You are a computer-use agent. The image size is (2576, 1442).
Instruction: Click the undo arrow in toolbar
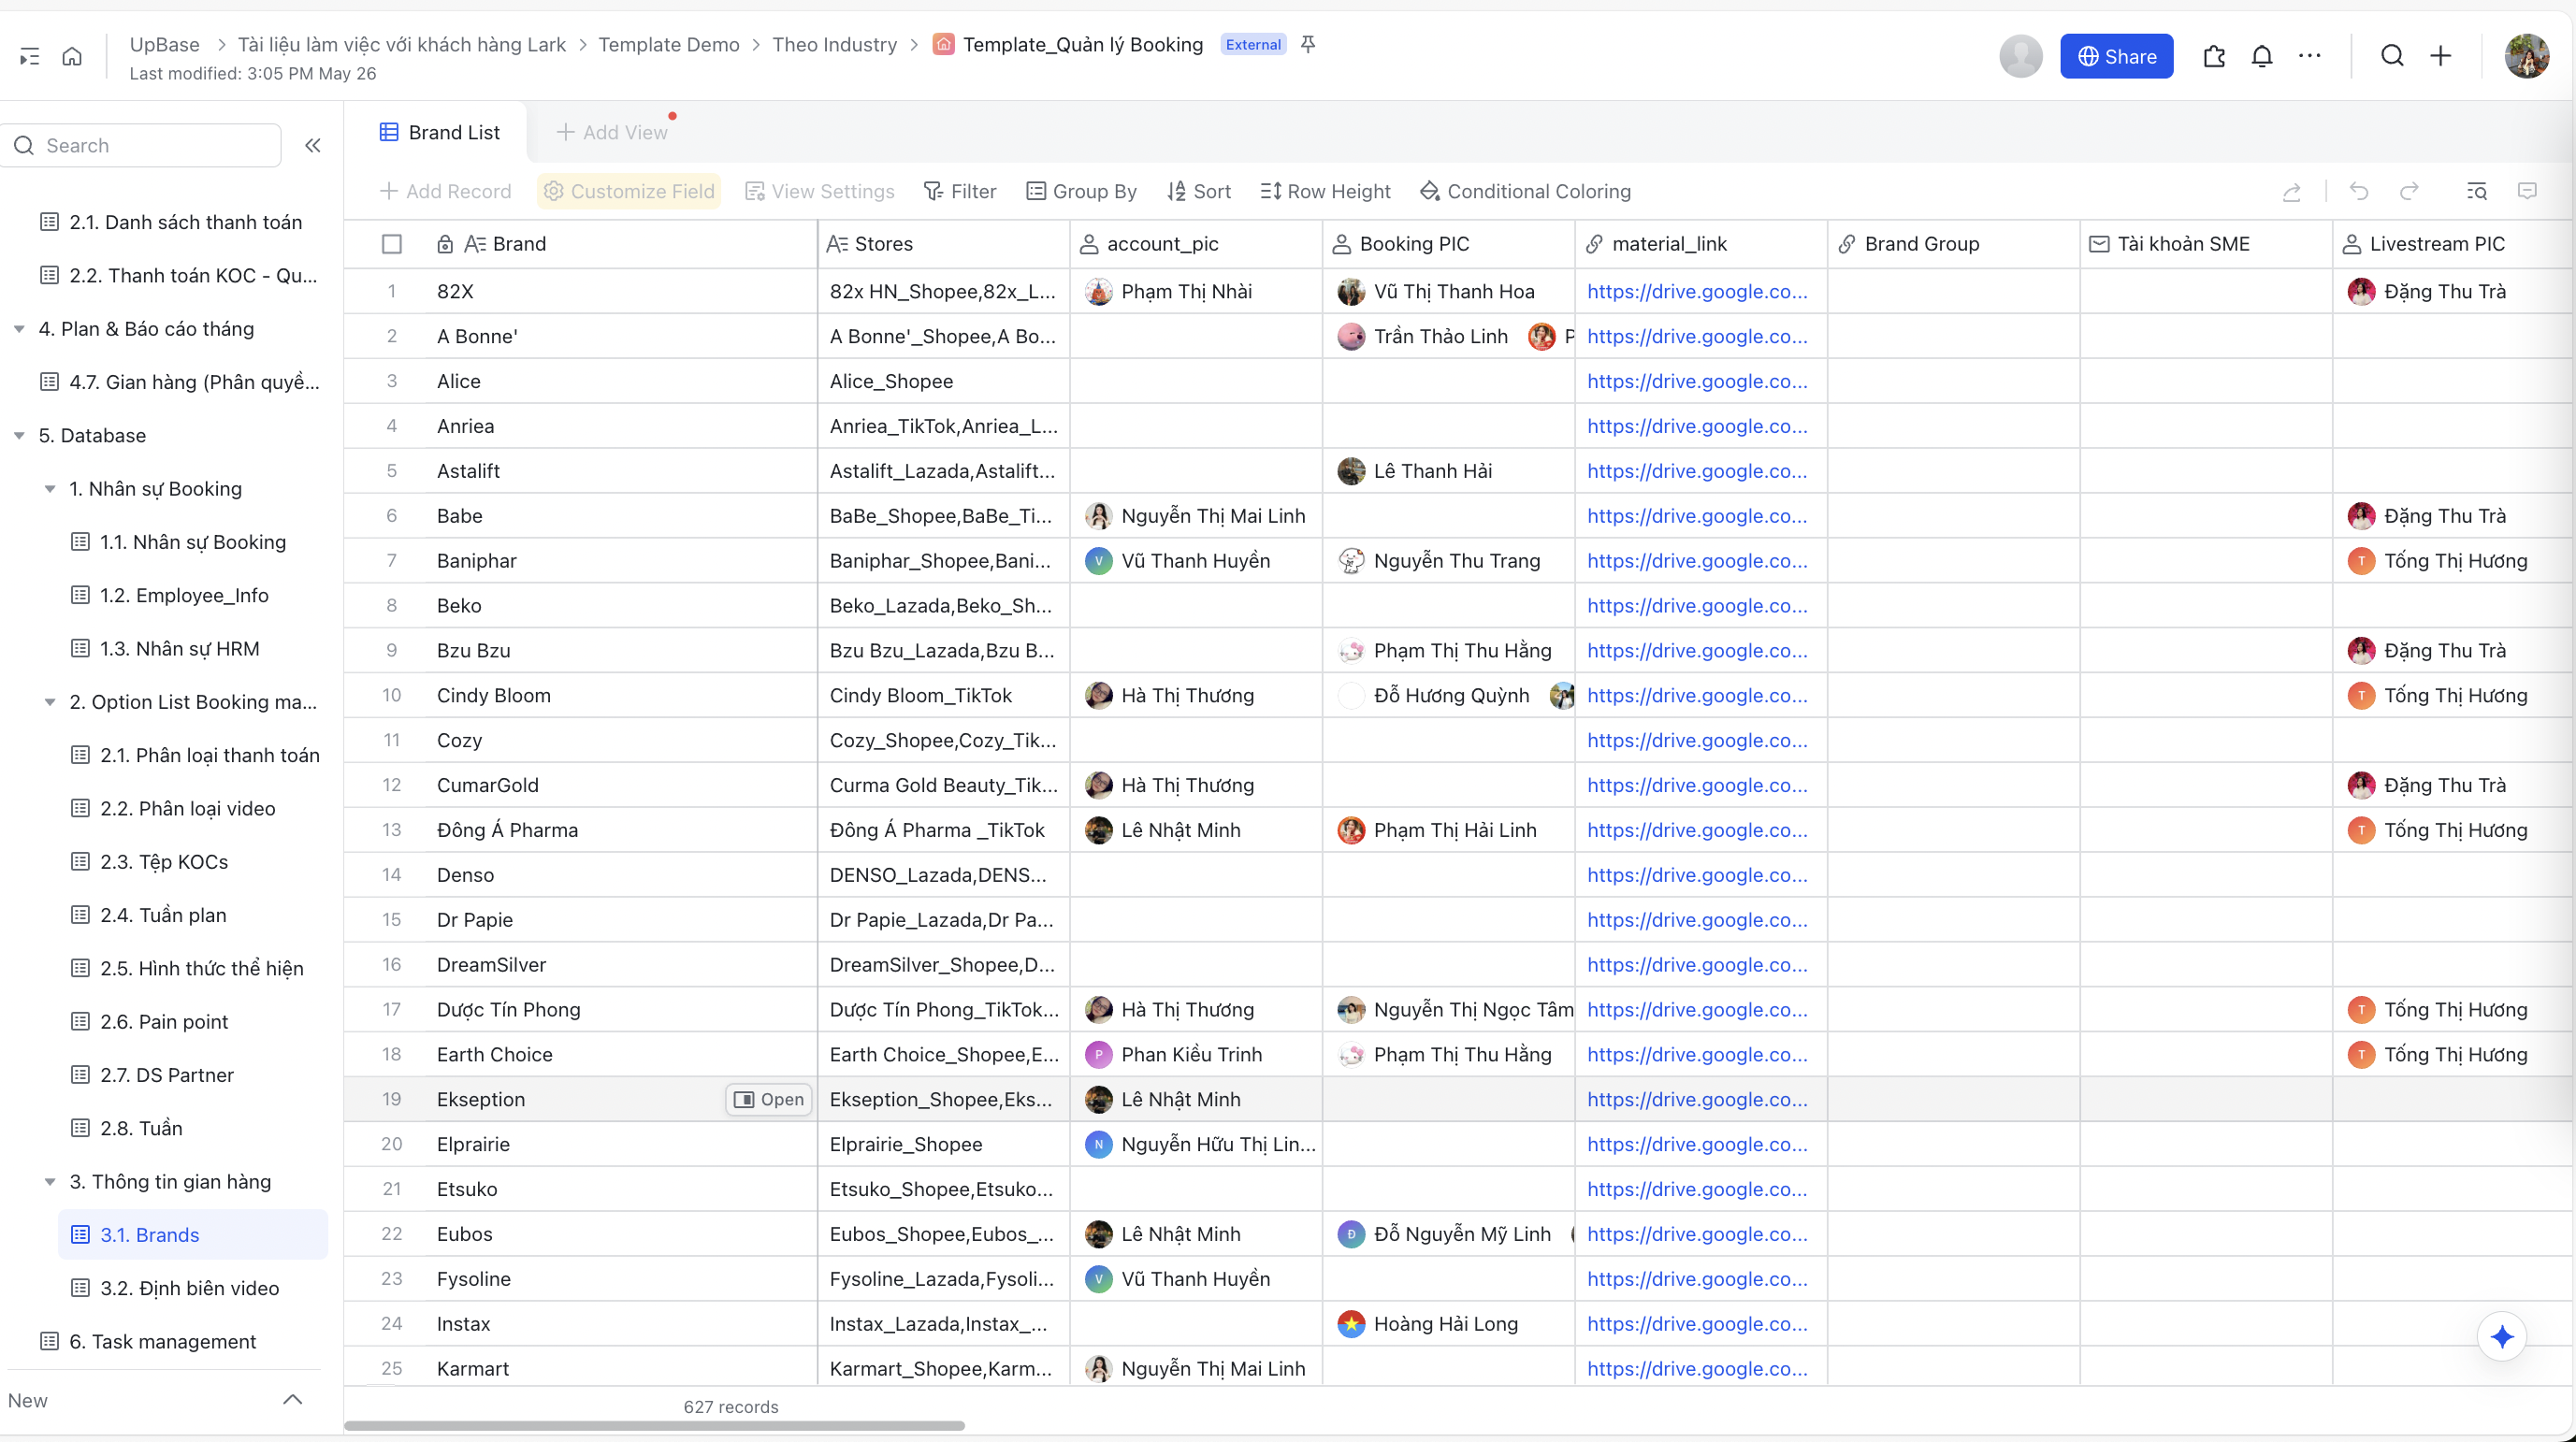point(2359,191)
